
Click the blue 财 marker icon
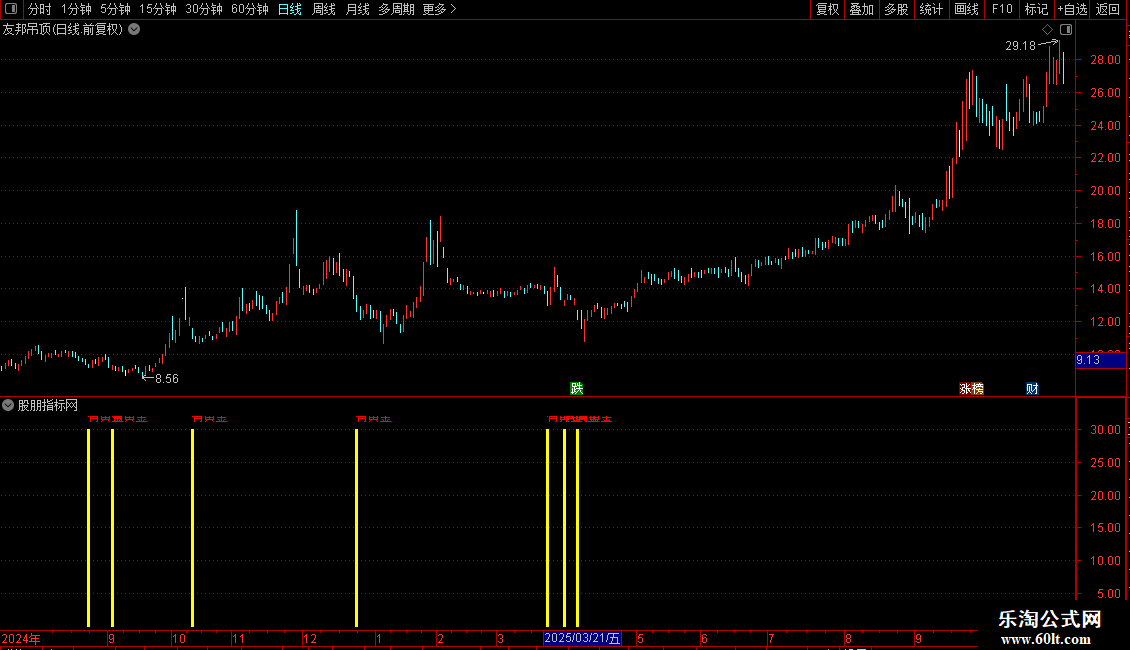(x=1033, y=389)
